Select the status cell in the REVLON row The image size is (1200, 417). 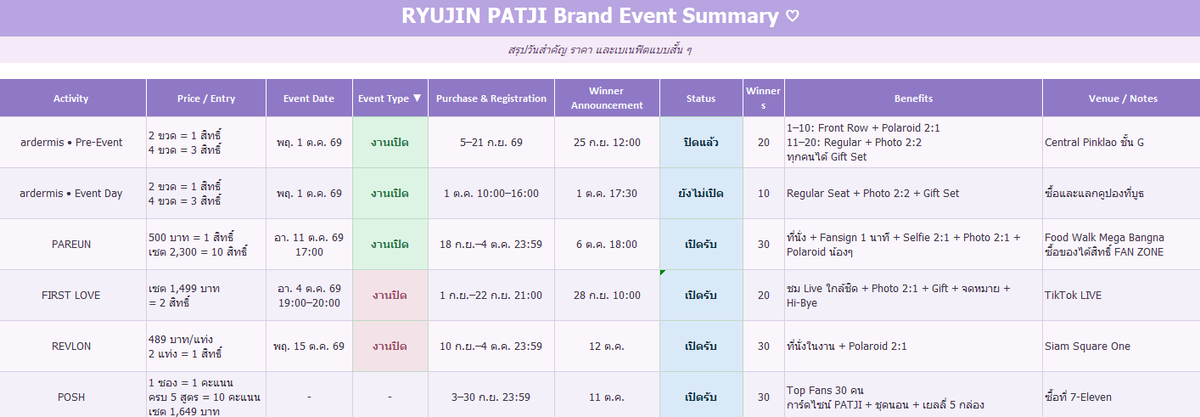(701, 346)
